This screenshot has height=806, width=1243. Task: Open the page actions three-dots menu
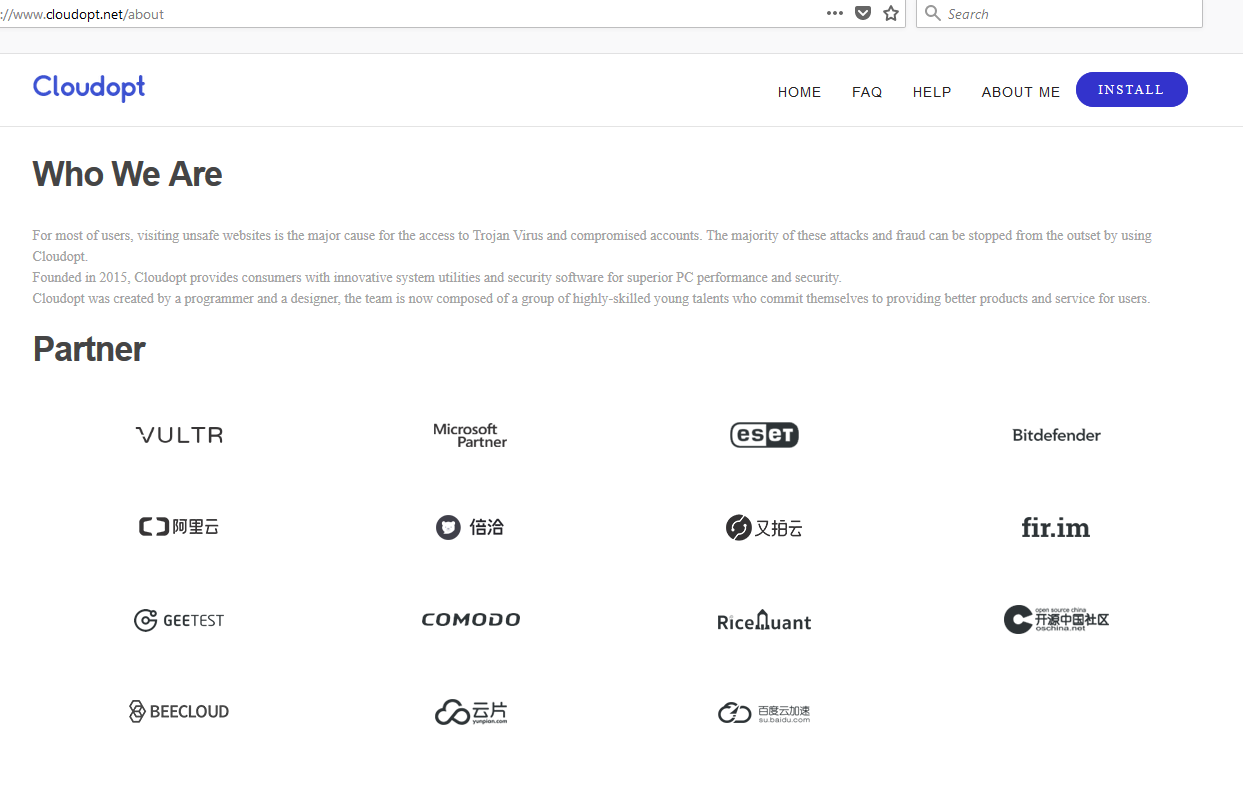pyautogui.click(x=835, y=14)
